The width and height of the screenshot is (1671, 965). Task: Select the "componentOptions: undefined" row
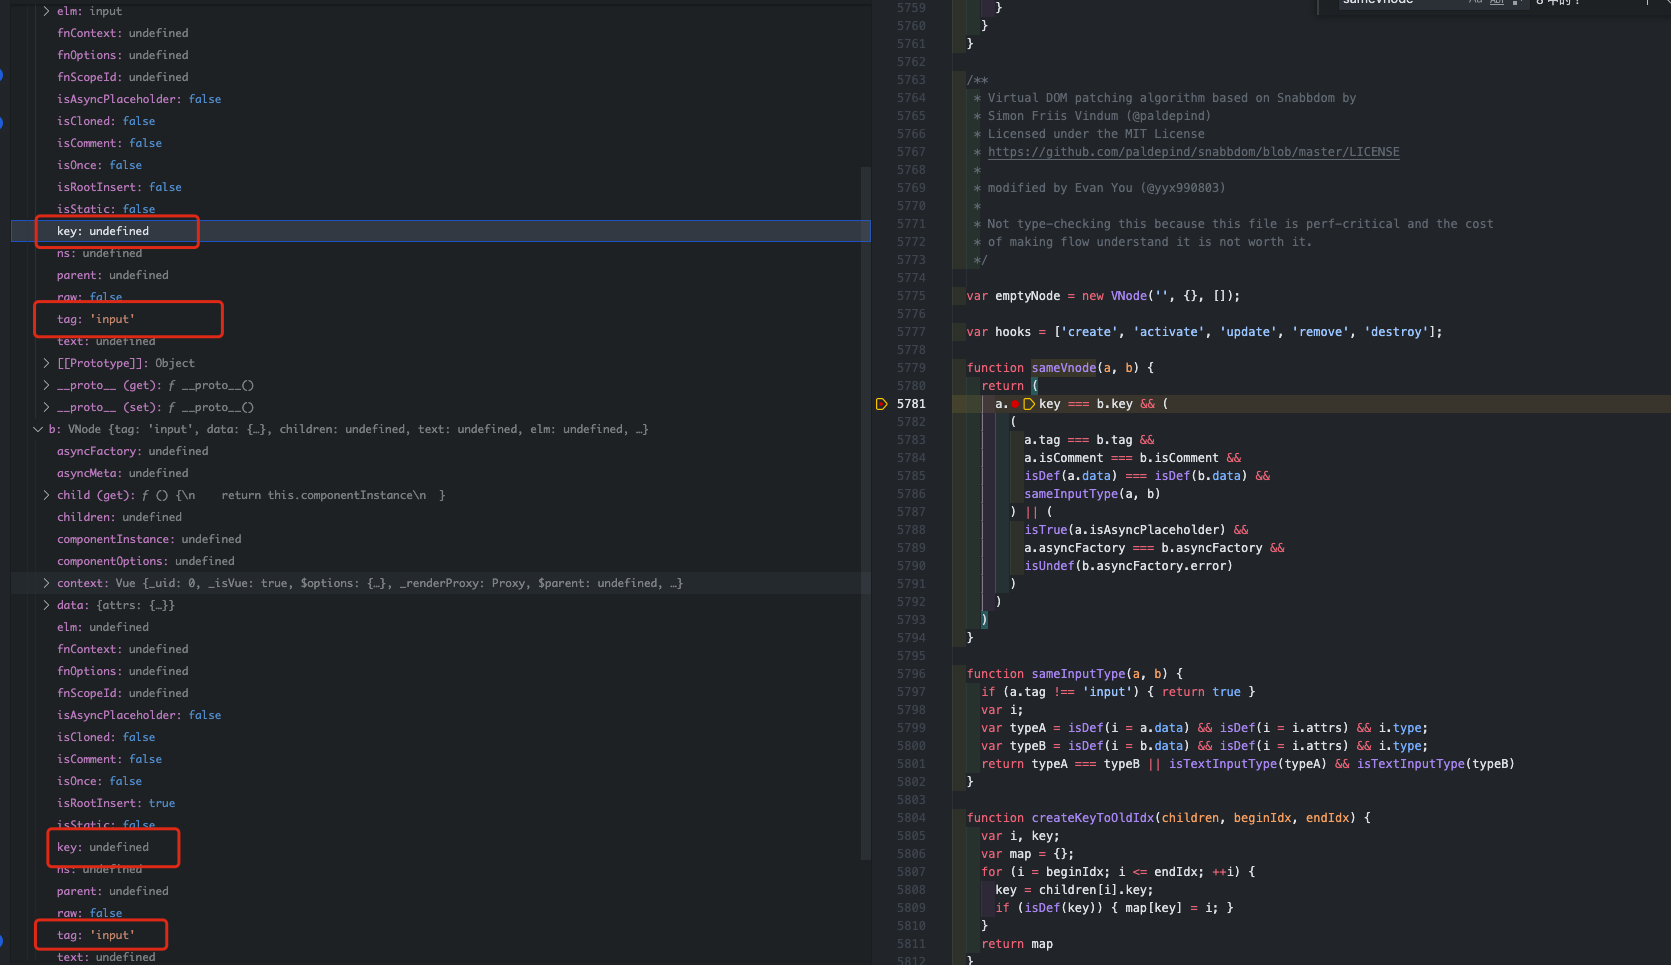coord(440,561)
